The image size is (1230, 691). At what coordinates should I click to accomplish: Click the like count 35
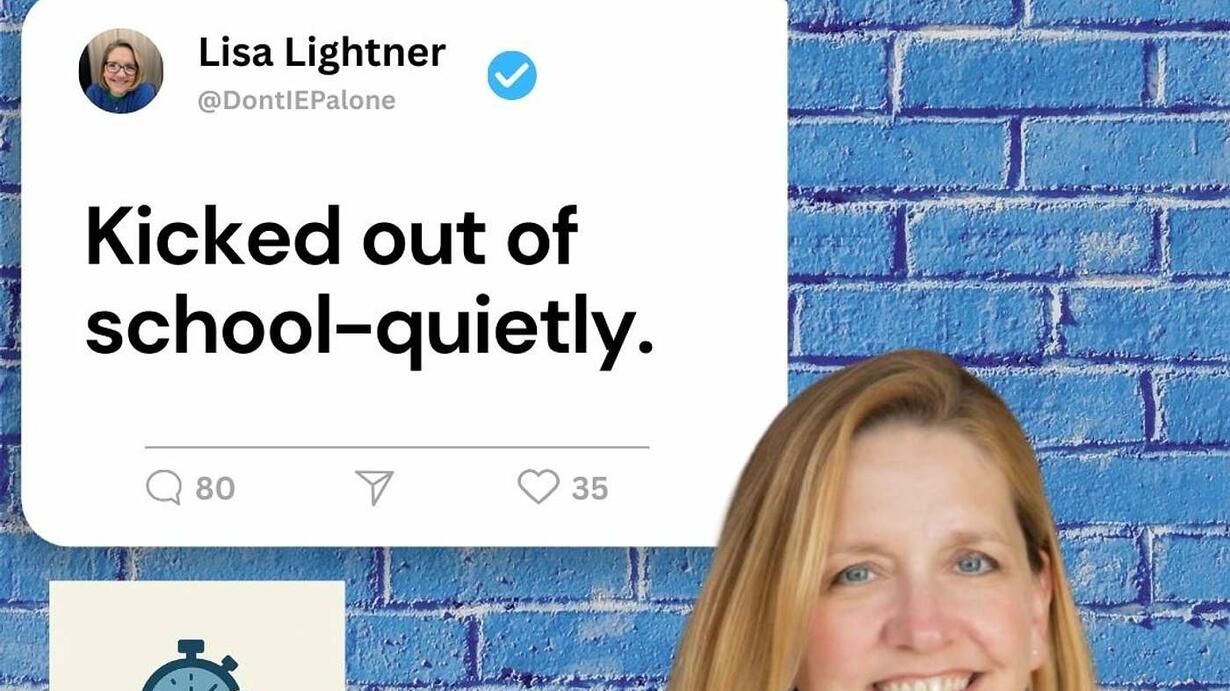(590, 488)
